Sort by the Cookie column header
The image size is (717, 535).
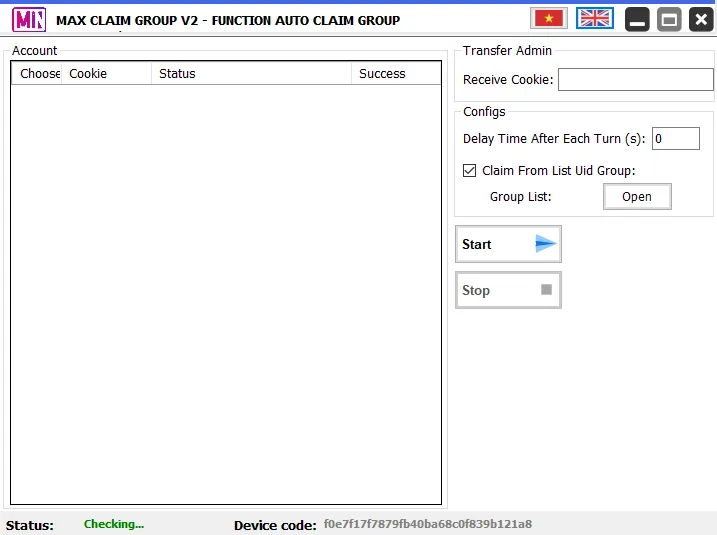click(x=105, y=73)
